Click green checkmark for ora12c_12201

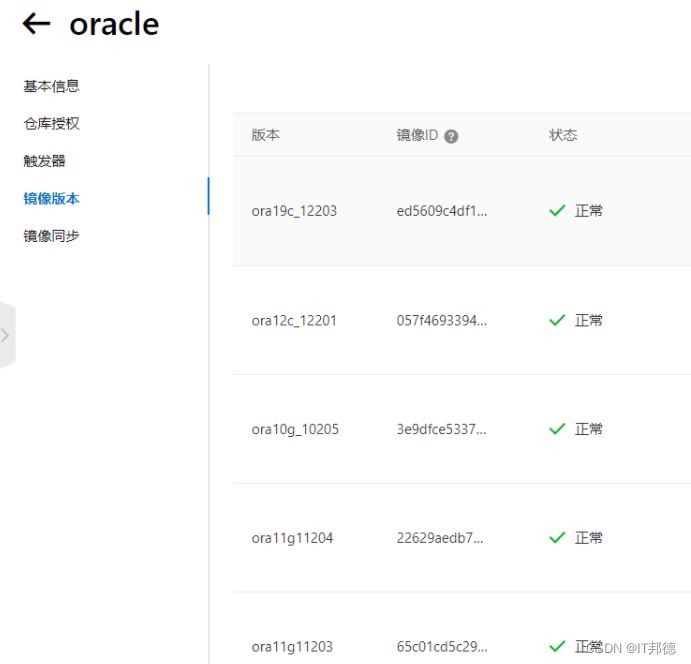(558, 320)
